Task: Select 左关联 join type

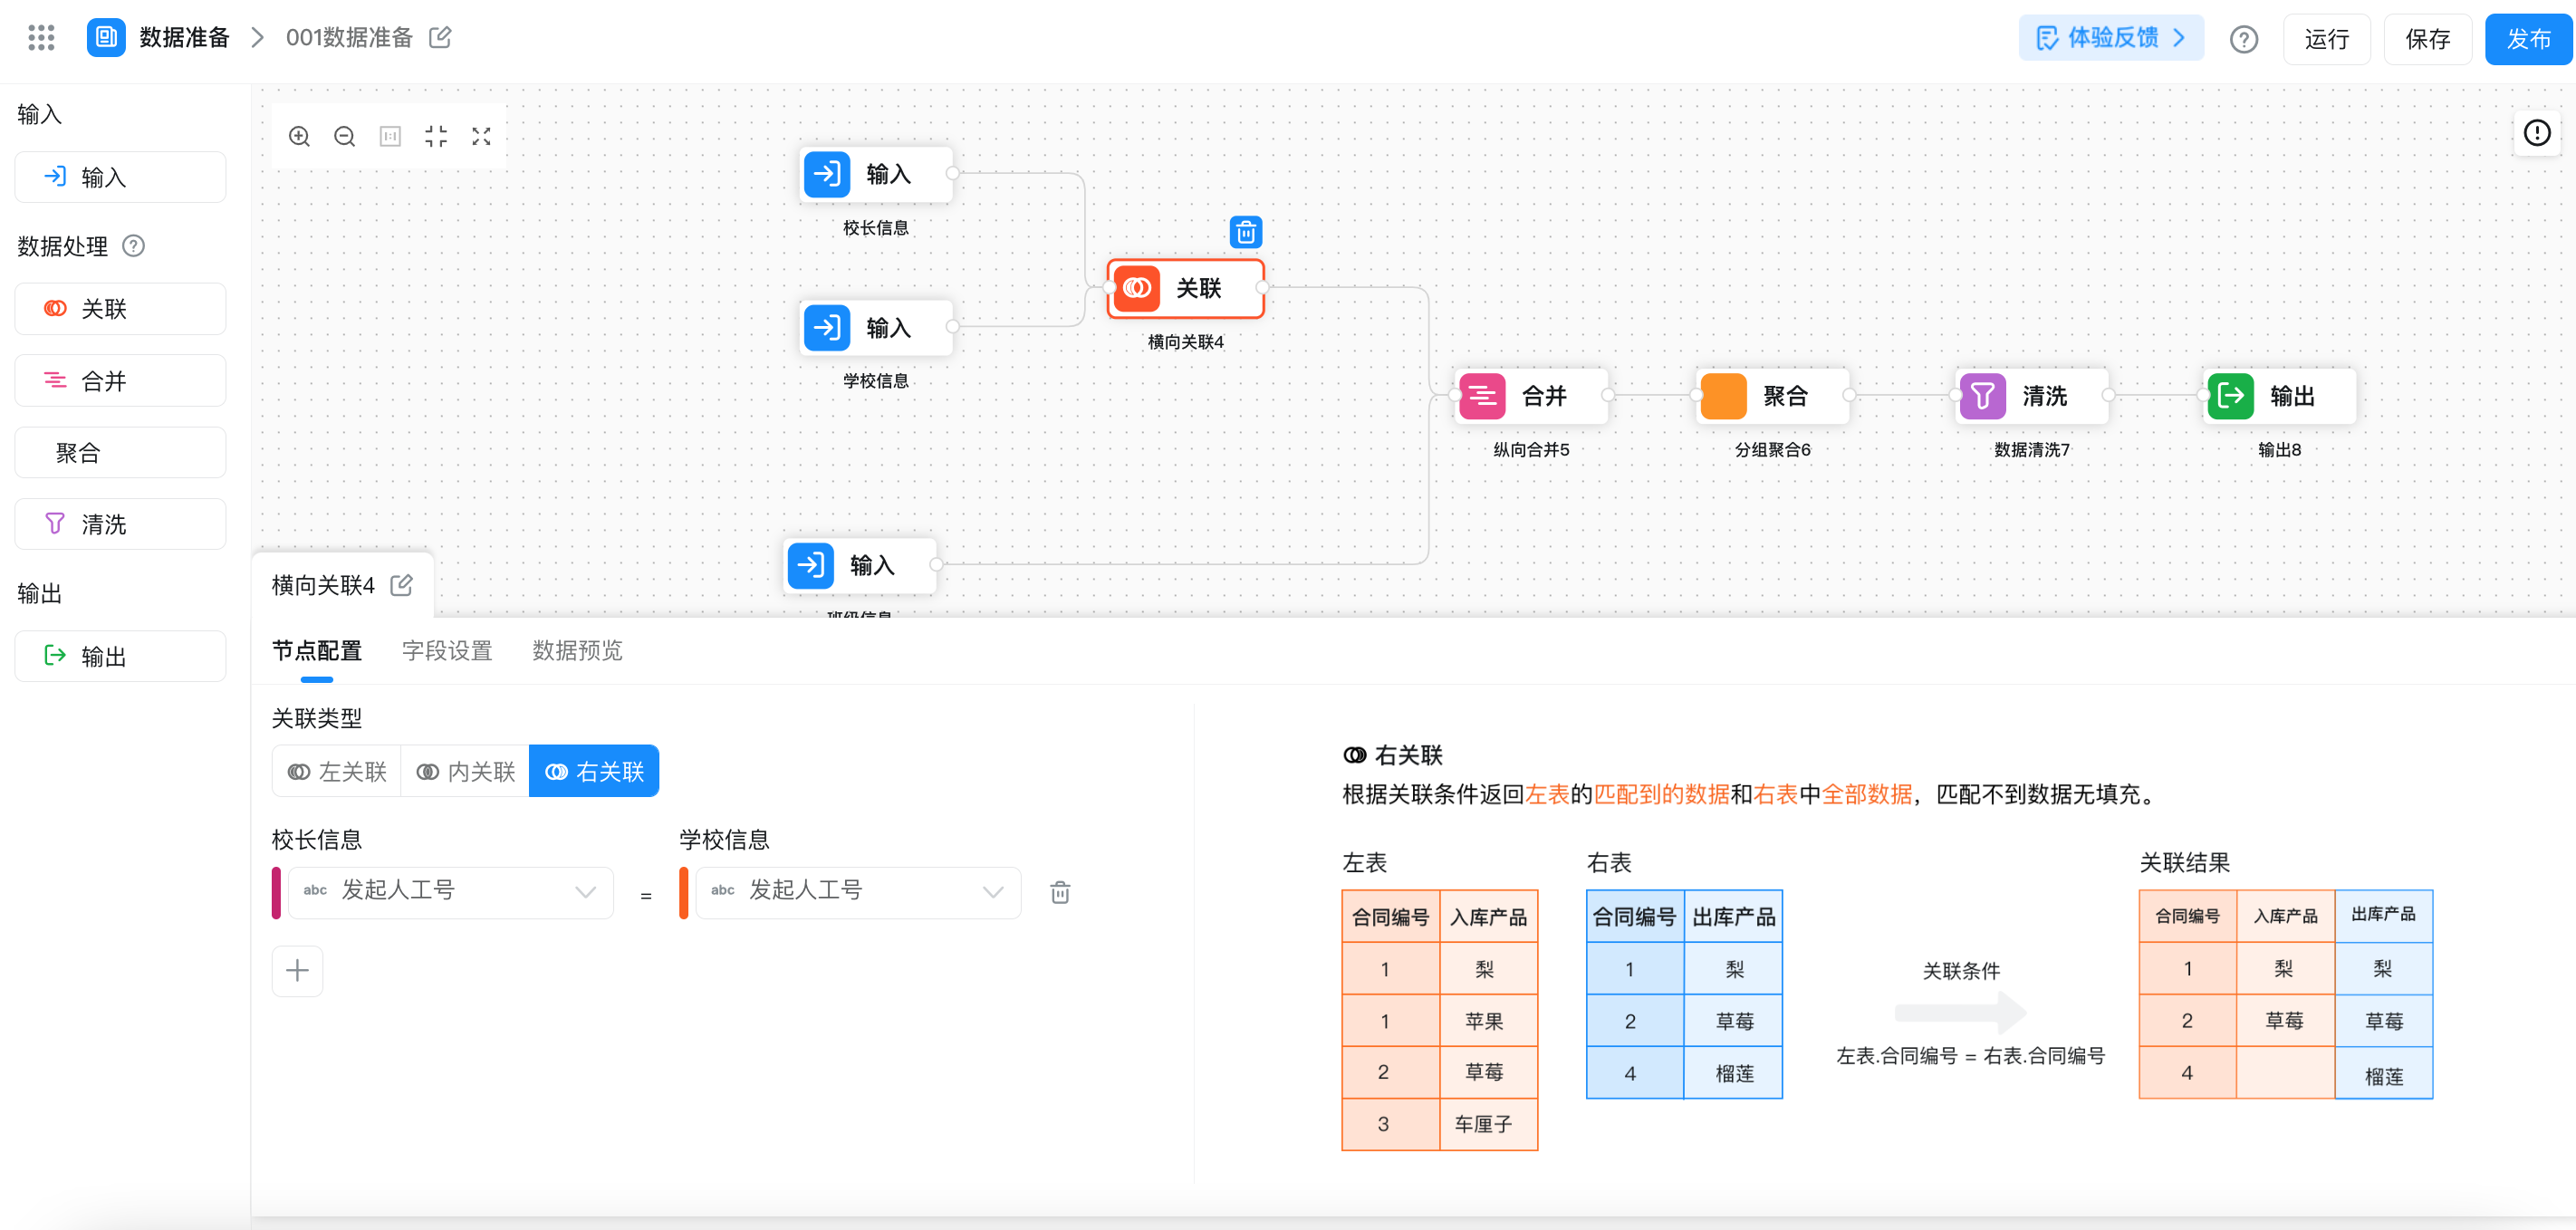Action: [x=337, y=772]
